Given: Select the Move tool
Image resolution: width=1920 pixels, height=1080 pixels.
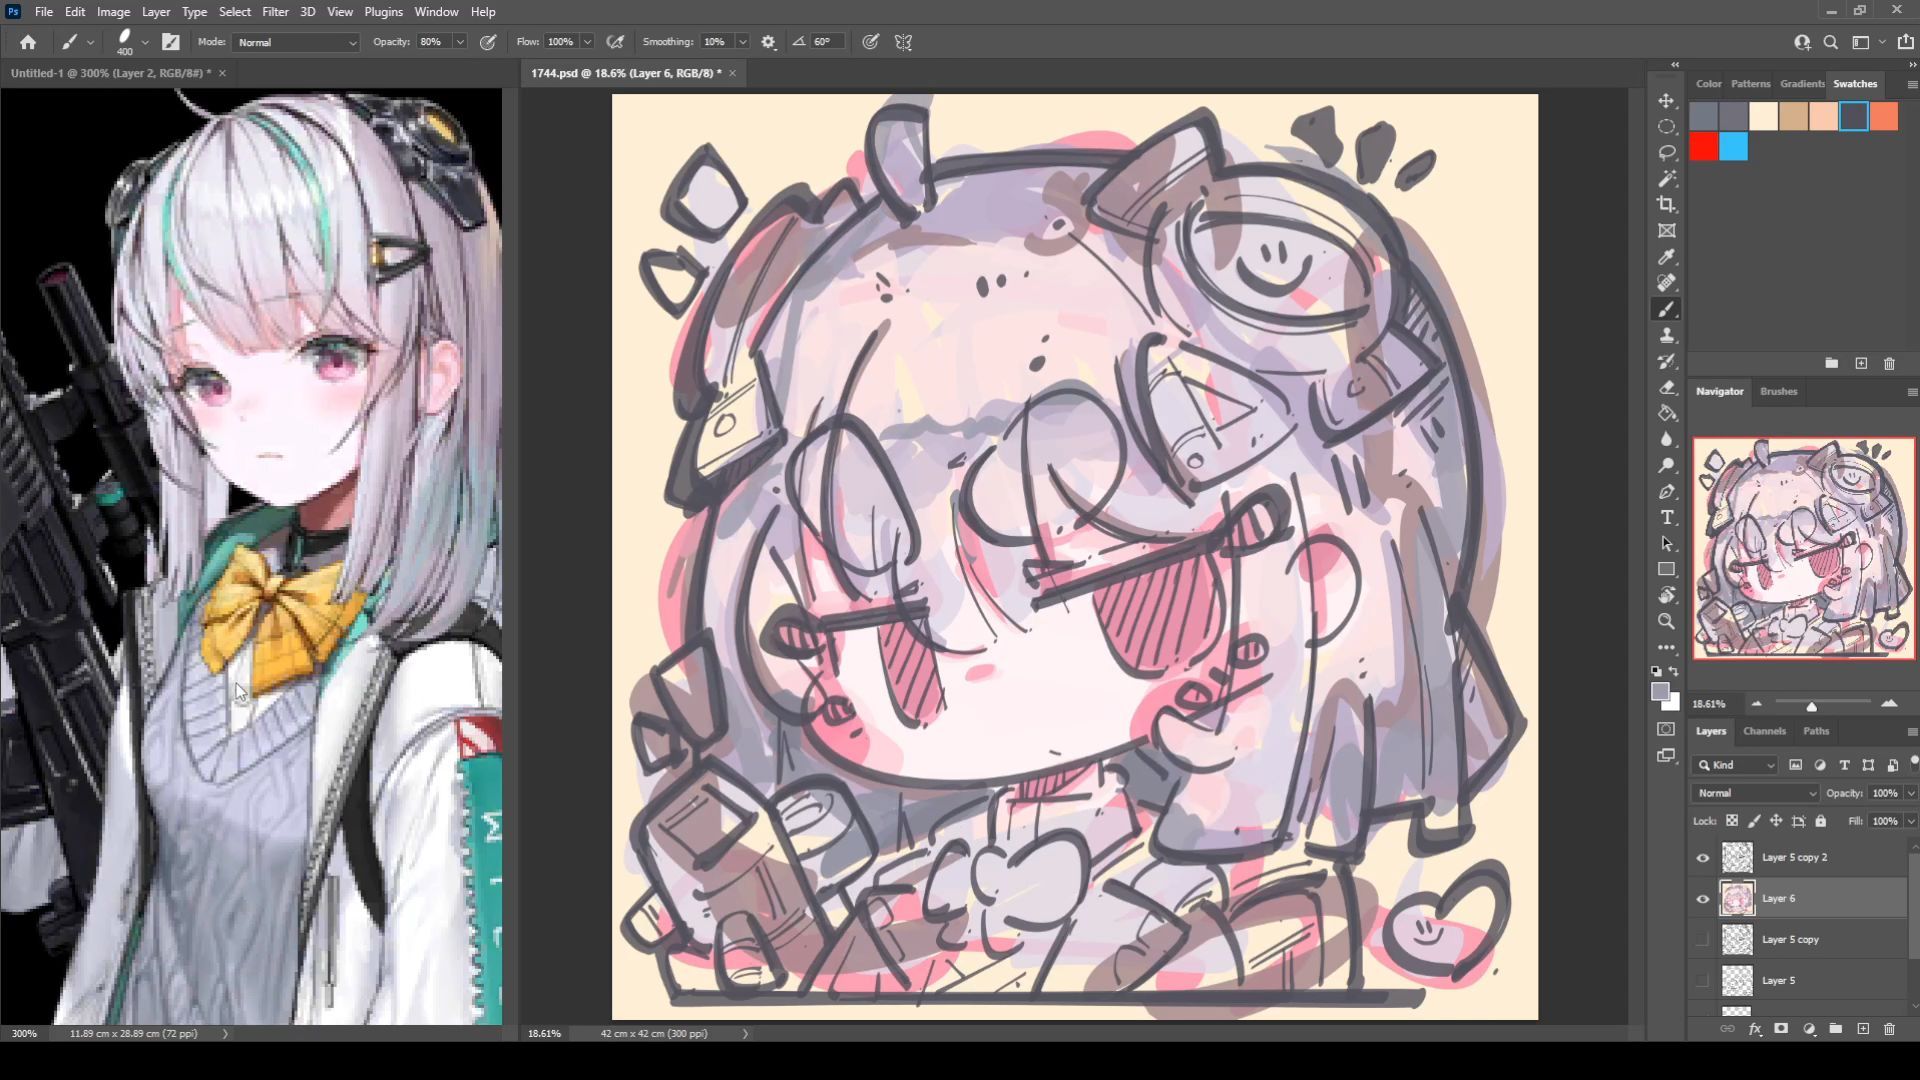Looking at the screenshot, I should point(1667,101).
